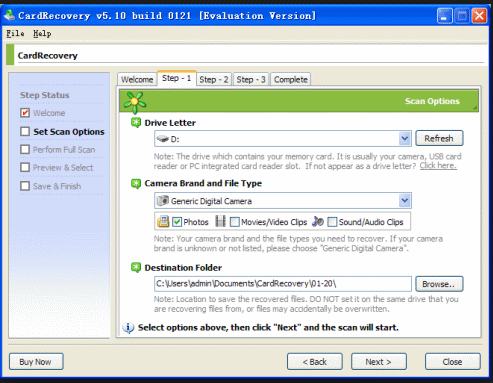Click the < Back button
This screenshot has width=493, height=383.
click(315, 362)
